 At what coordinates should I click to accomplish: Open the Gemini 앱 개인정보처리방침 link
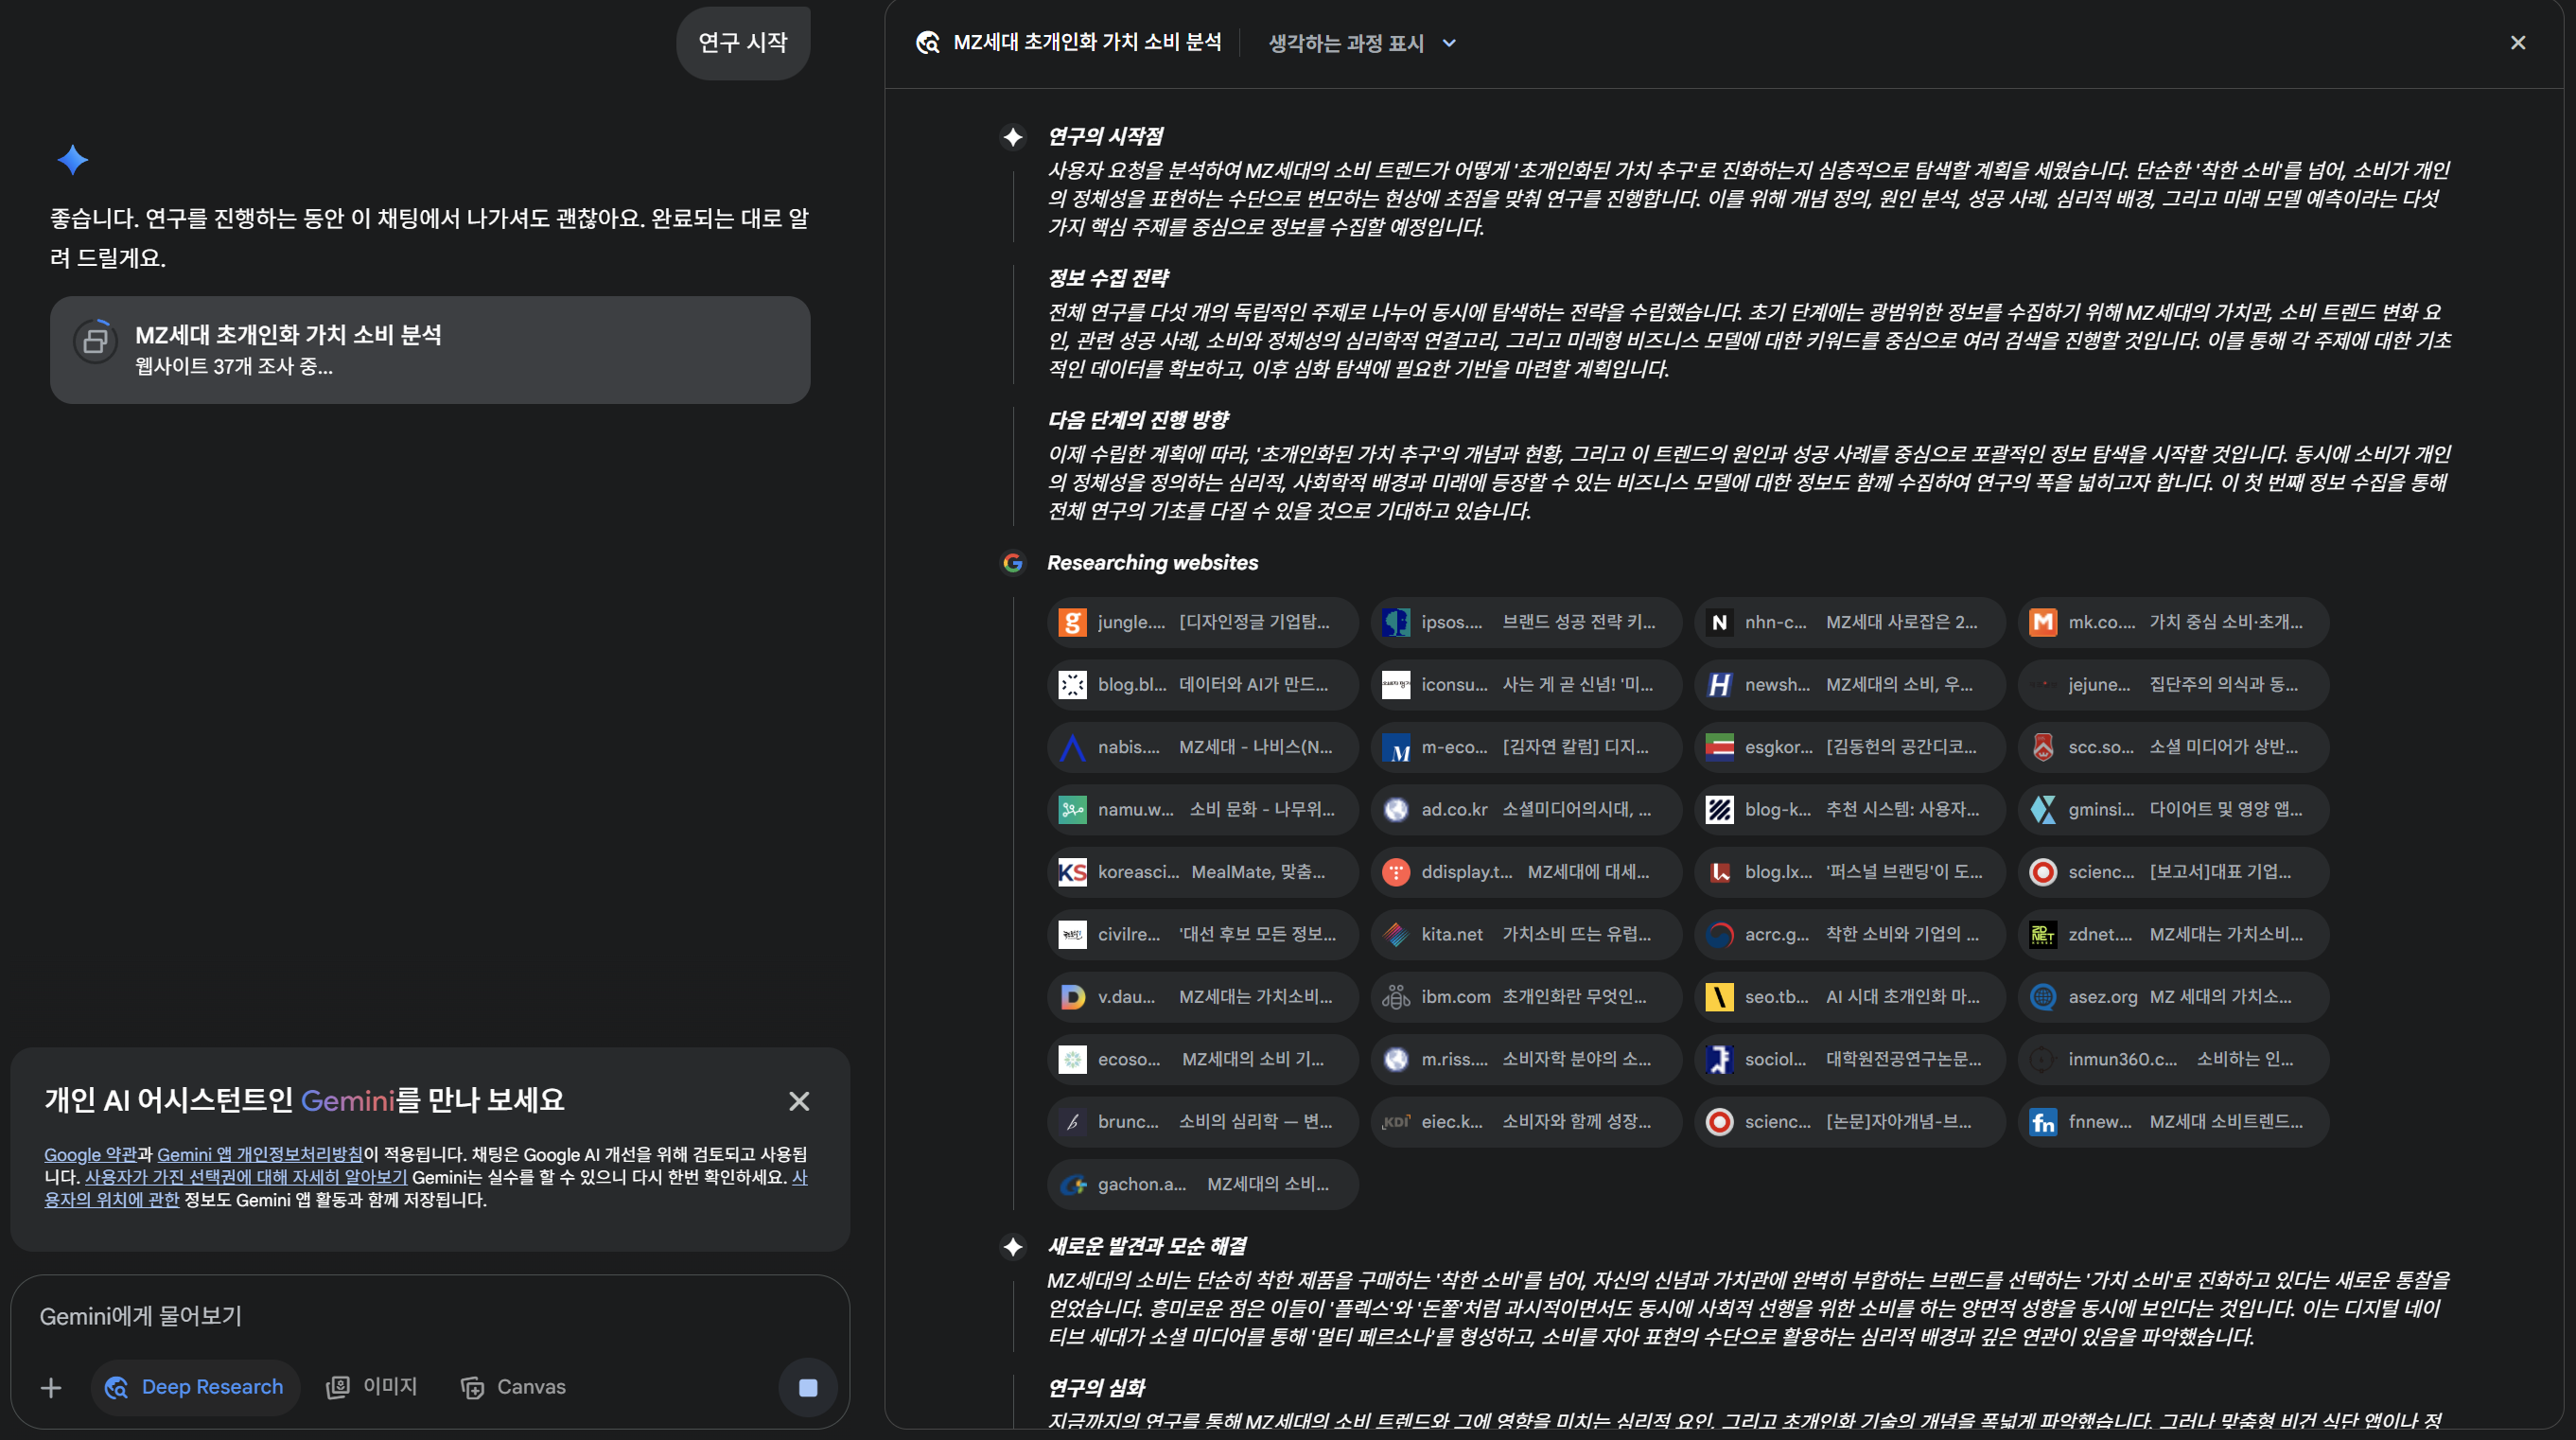[259, 1154]
